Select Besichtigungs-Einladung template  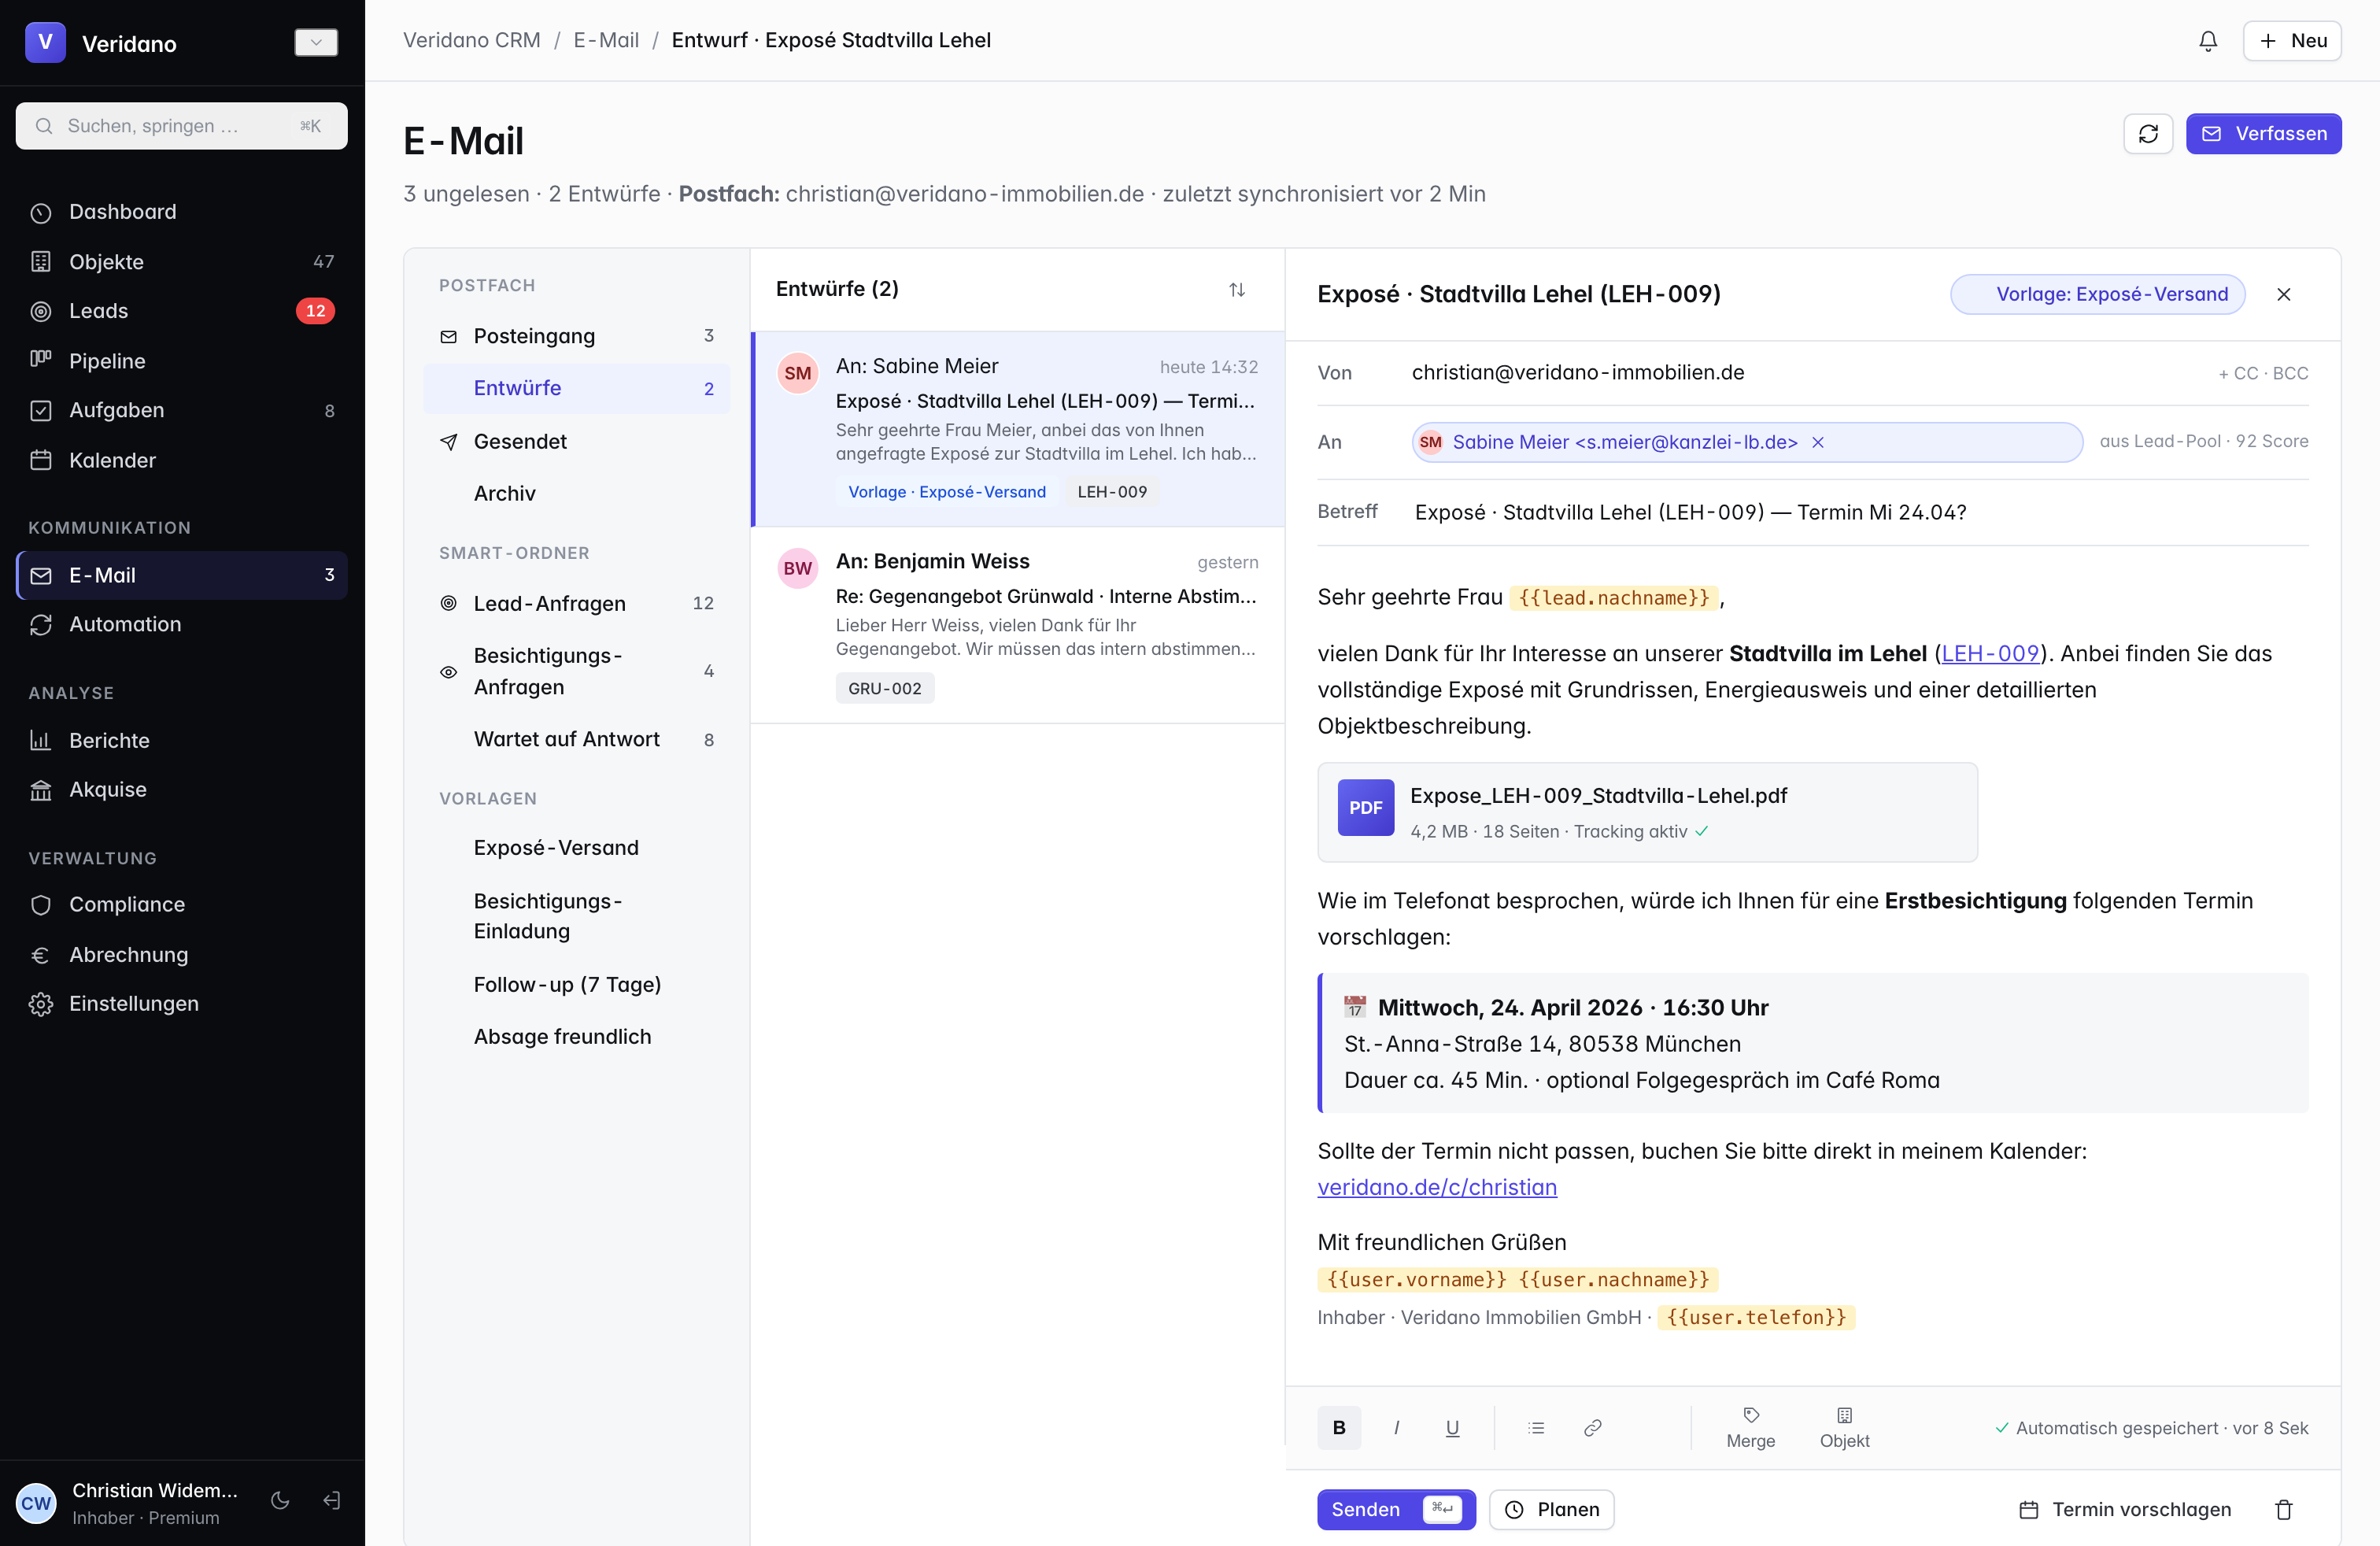(x=576, y=916)
